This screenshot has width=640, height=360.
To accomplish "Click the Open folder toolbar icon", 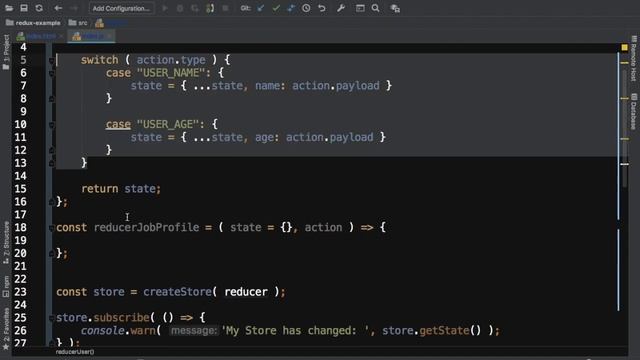I will (9, 8).
